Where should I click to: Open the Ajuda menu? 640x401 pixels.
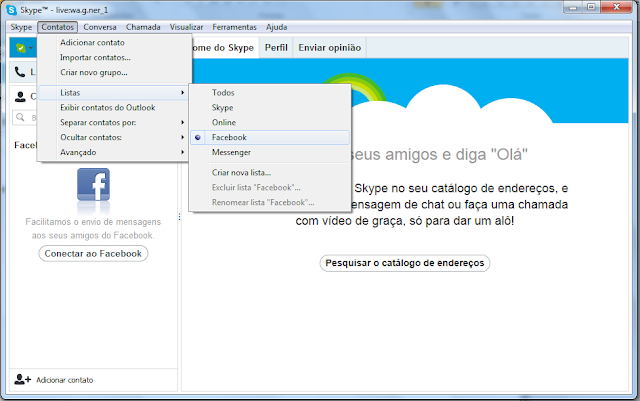(x=276, y=27)
